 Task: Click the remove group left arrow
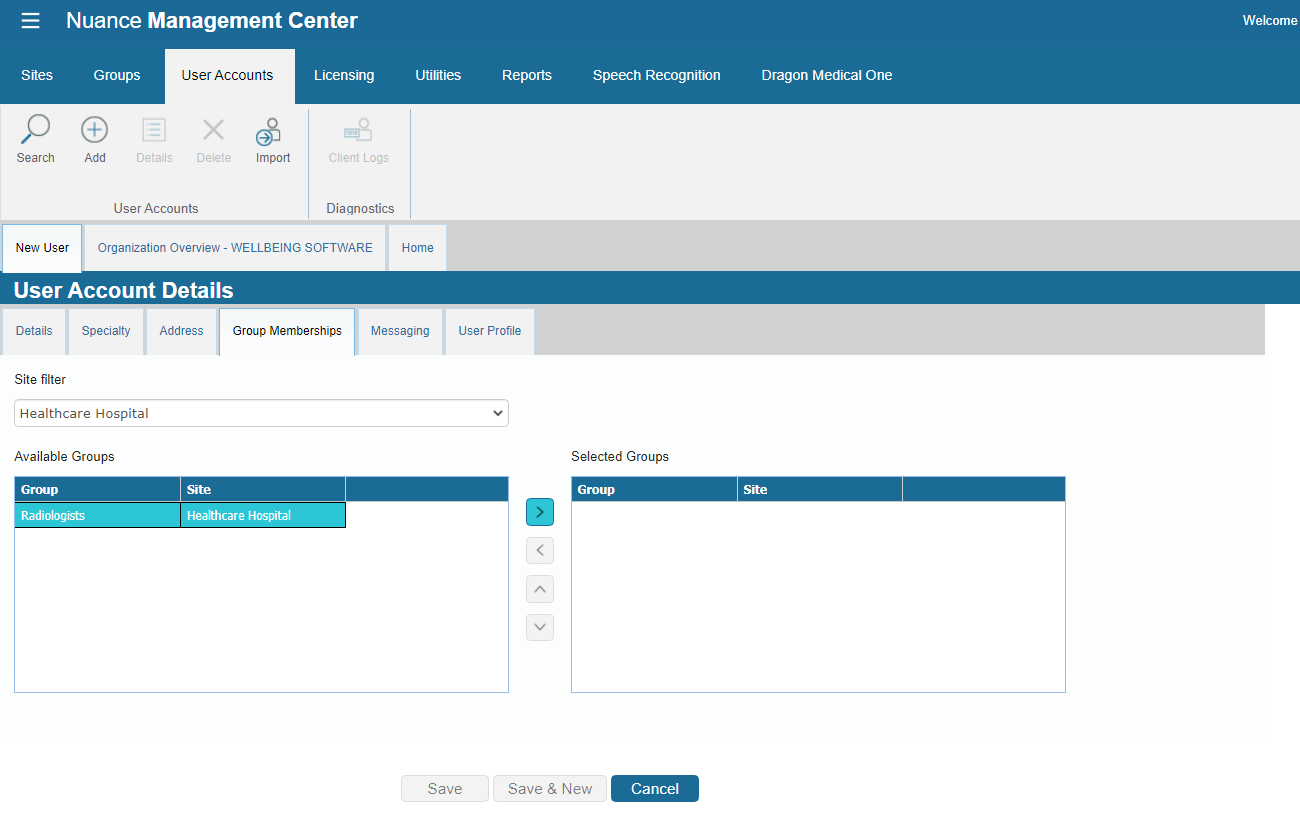pyautogui.click(x=540, y=550)
